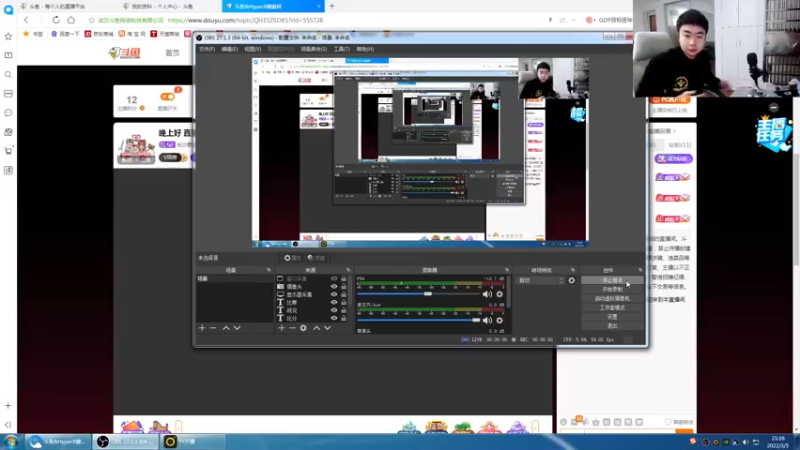Reload the Douyu page

coord(56,20)
